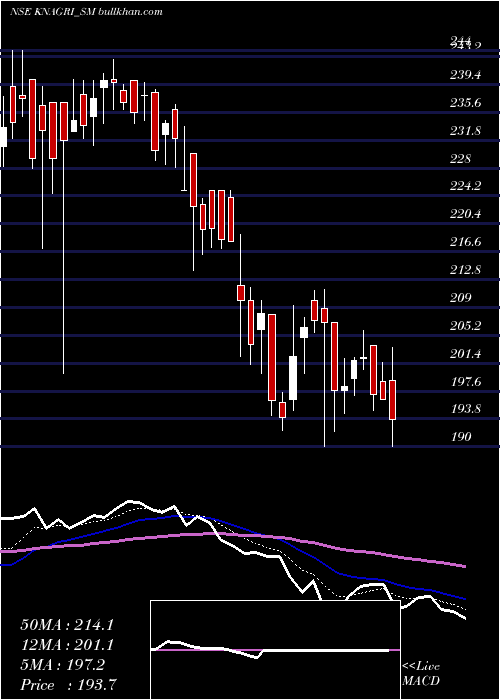Click the <<Live MACD label
This screenshot has width=500, height=700.
[x=421, y=674]
